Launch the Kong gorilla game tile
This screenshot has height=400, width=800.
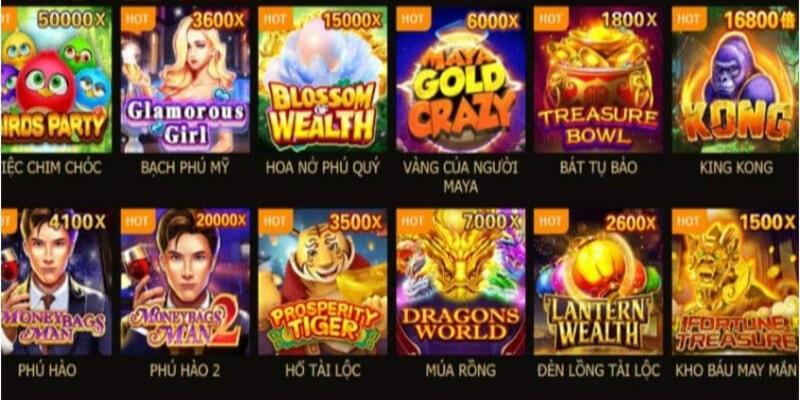(x=736, y=80)
